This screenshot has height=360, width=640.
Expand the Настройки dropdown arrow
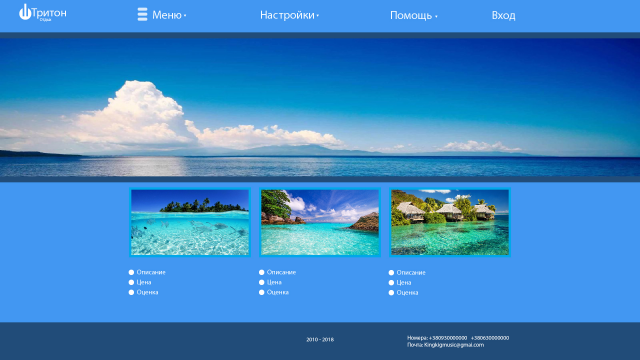coord(318,16)
